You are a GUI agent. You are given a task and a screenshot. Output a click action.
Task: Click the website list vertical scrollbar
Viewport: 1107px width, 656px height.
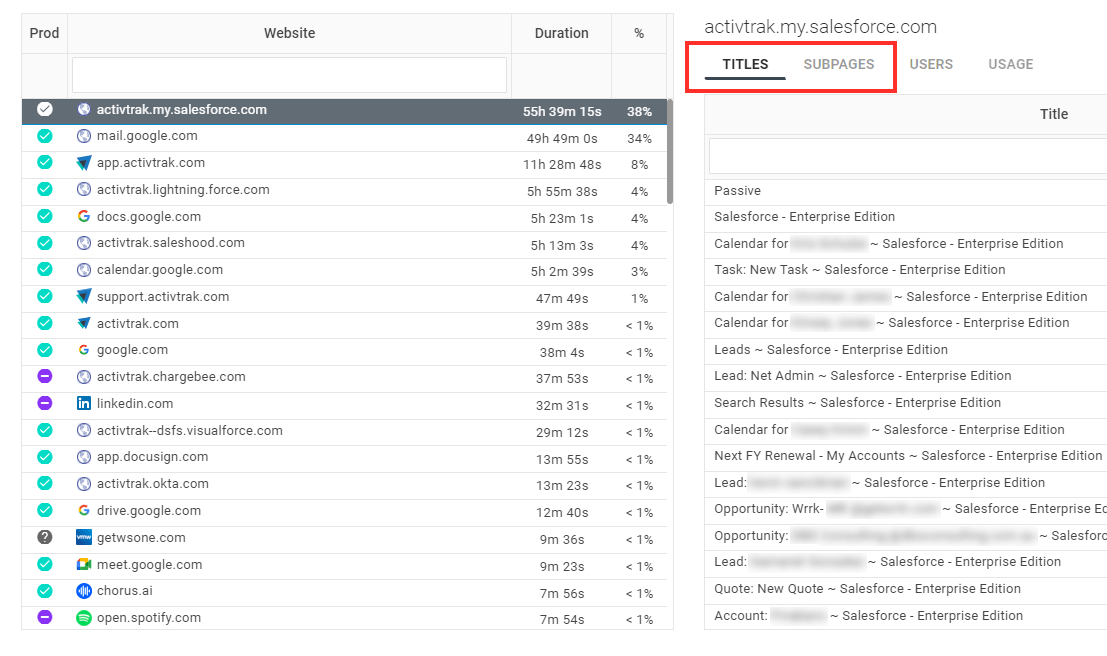(x=669, y=152)
